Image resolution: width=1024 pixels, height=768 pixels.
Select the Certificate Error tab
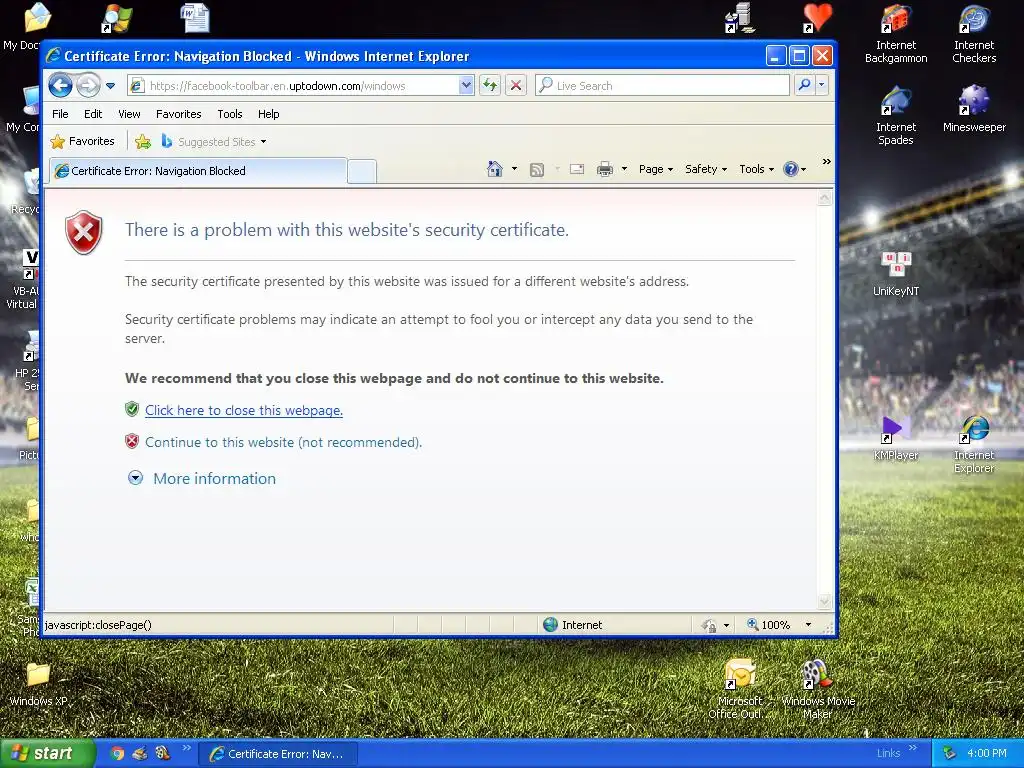[198, 171]
